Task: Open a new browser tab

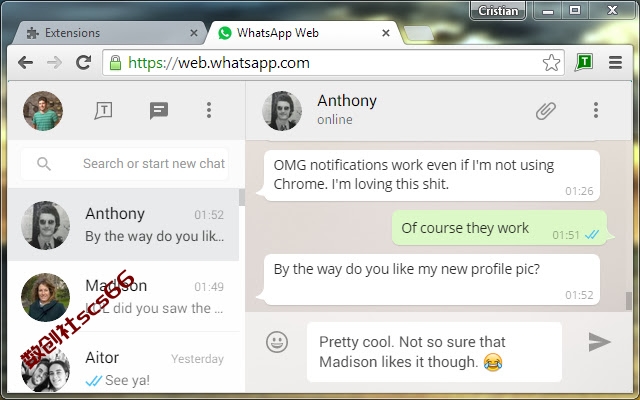Action: tap(418, 33)
